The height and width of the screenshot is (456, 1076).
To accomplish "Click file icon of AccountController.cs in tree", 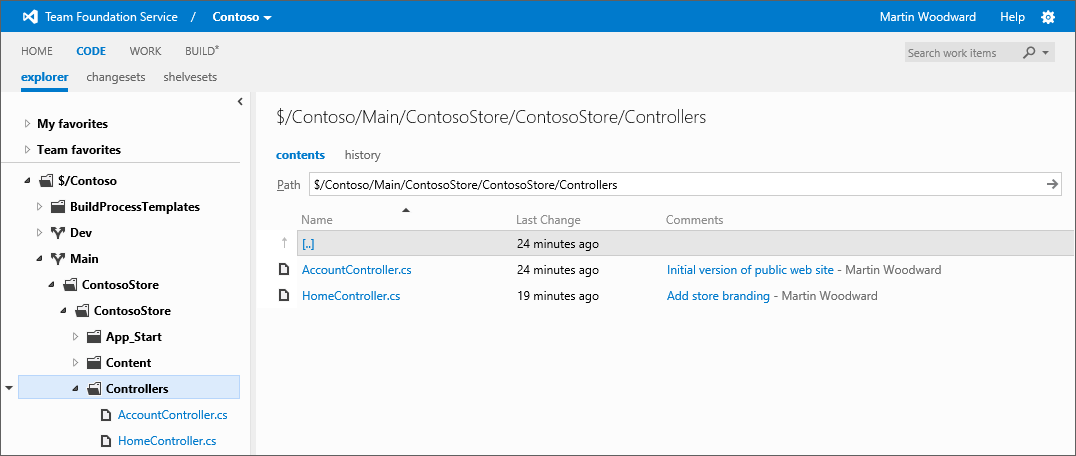I will [x=106, y=415].
